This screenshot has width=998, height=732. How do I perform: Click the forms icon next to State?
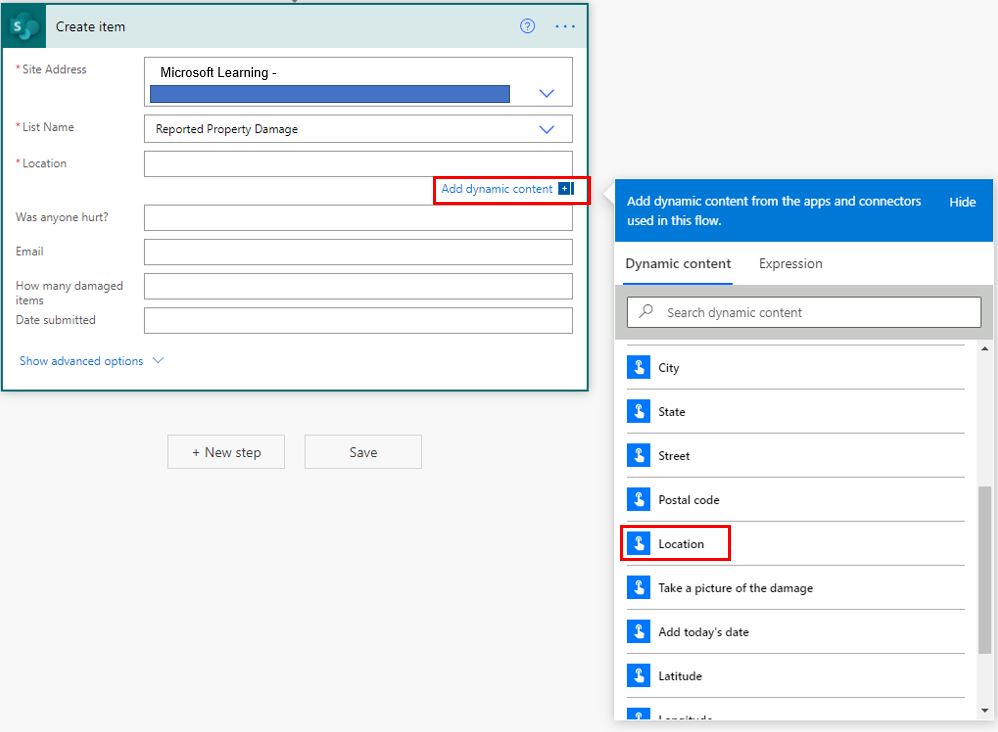click(x=638, y=411)
